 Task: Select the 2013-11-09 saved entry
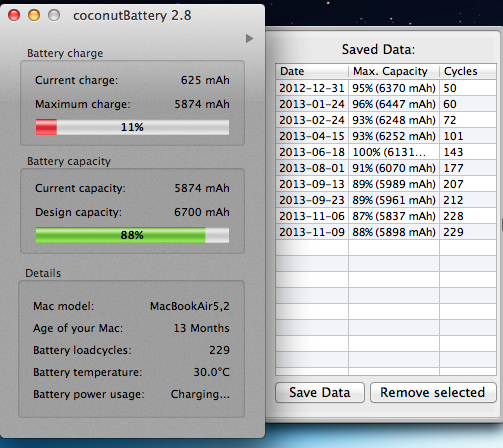[x=386, y=232]
